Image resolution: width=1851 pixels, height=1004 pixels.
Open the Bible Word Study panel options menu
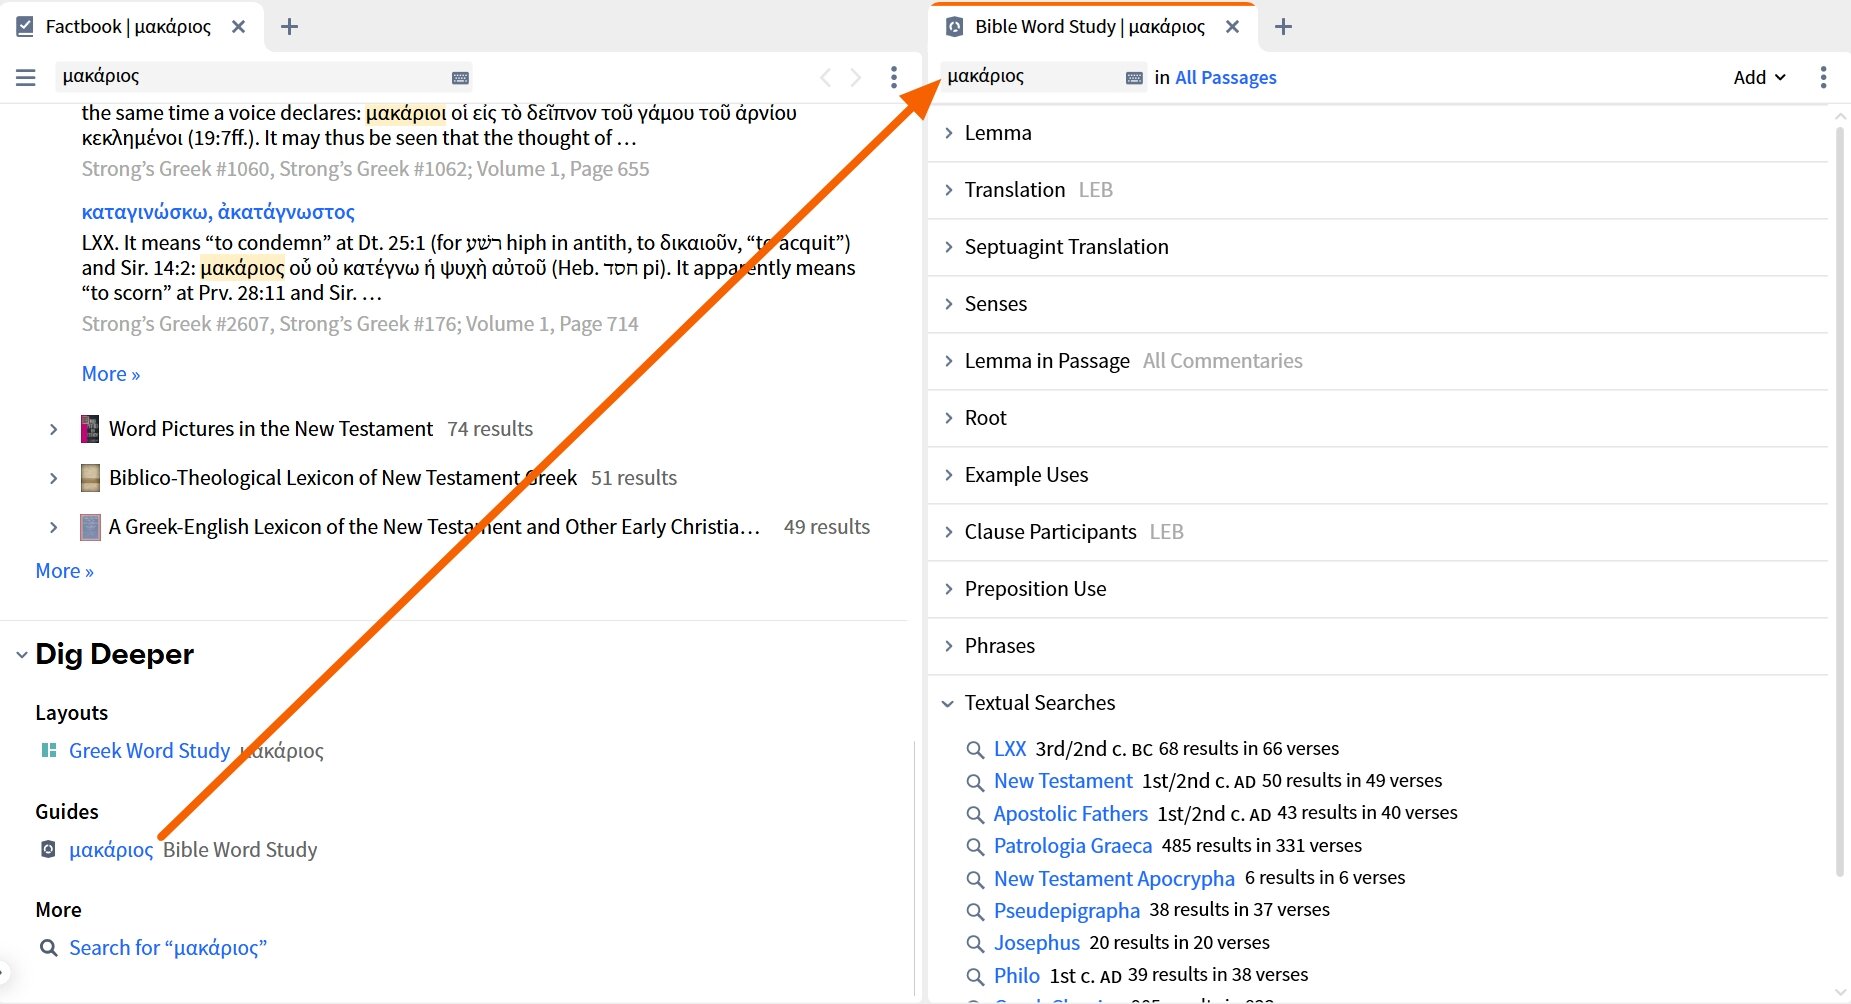(1823, 77)
